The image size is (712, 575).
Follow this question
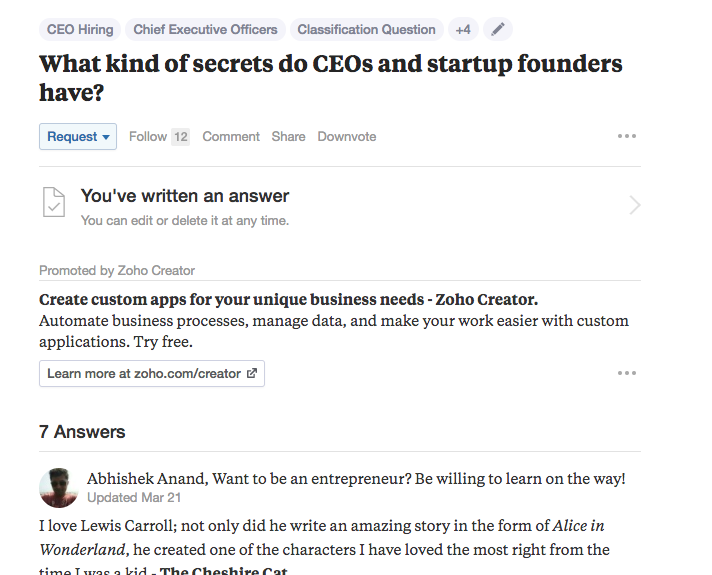pyautogui.click(x=148, y=137)
